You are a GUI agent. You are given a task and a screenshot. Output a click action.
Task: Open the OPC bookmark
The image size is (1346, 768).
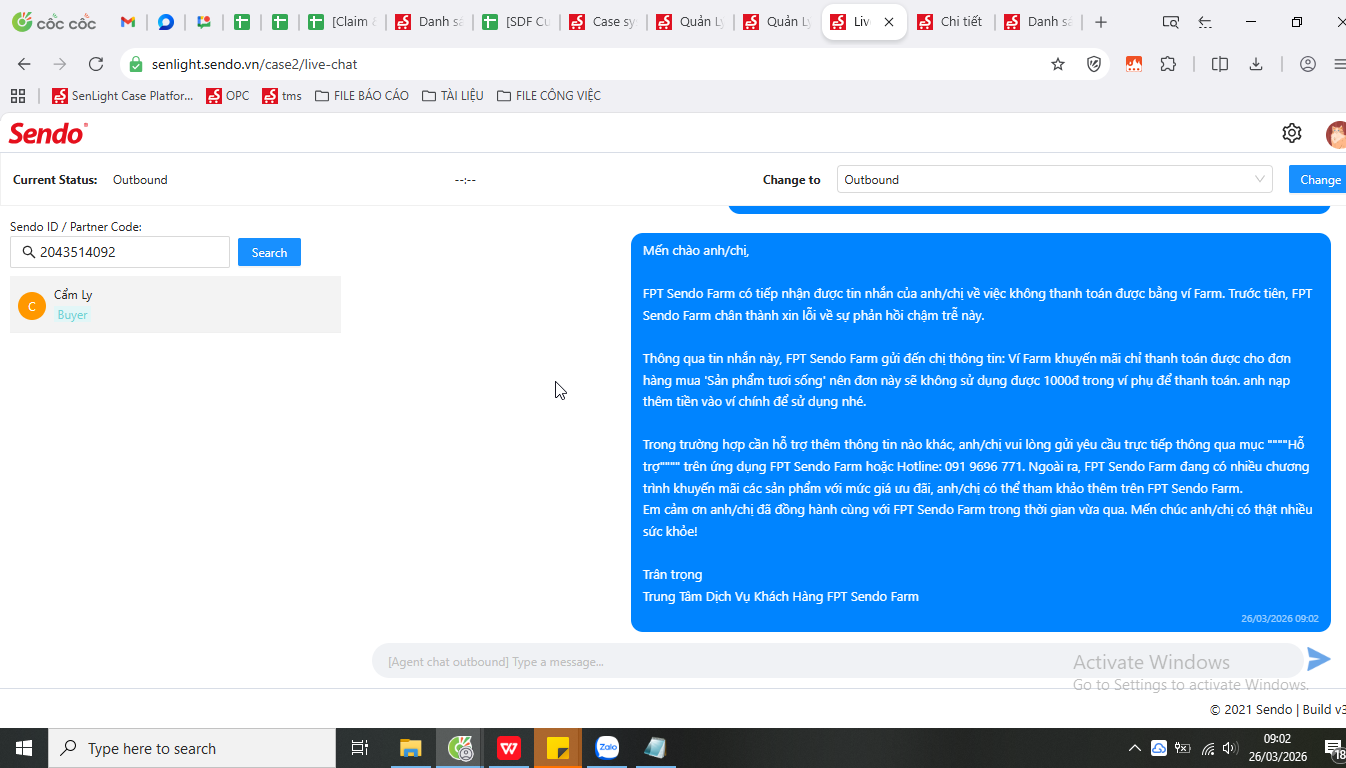pos(228,96)
